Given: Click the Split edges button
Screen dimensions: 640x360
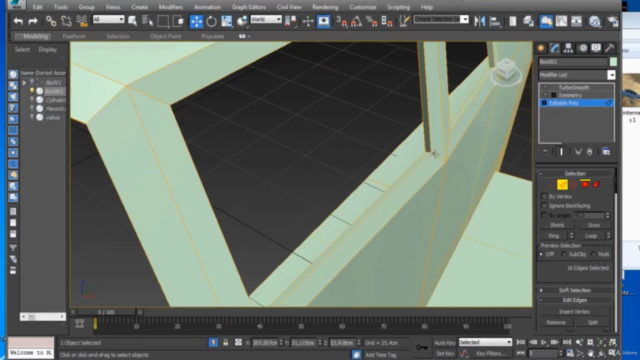Looking at the screenshot, I should coord(593,322).
